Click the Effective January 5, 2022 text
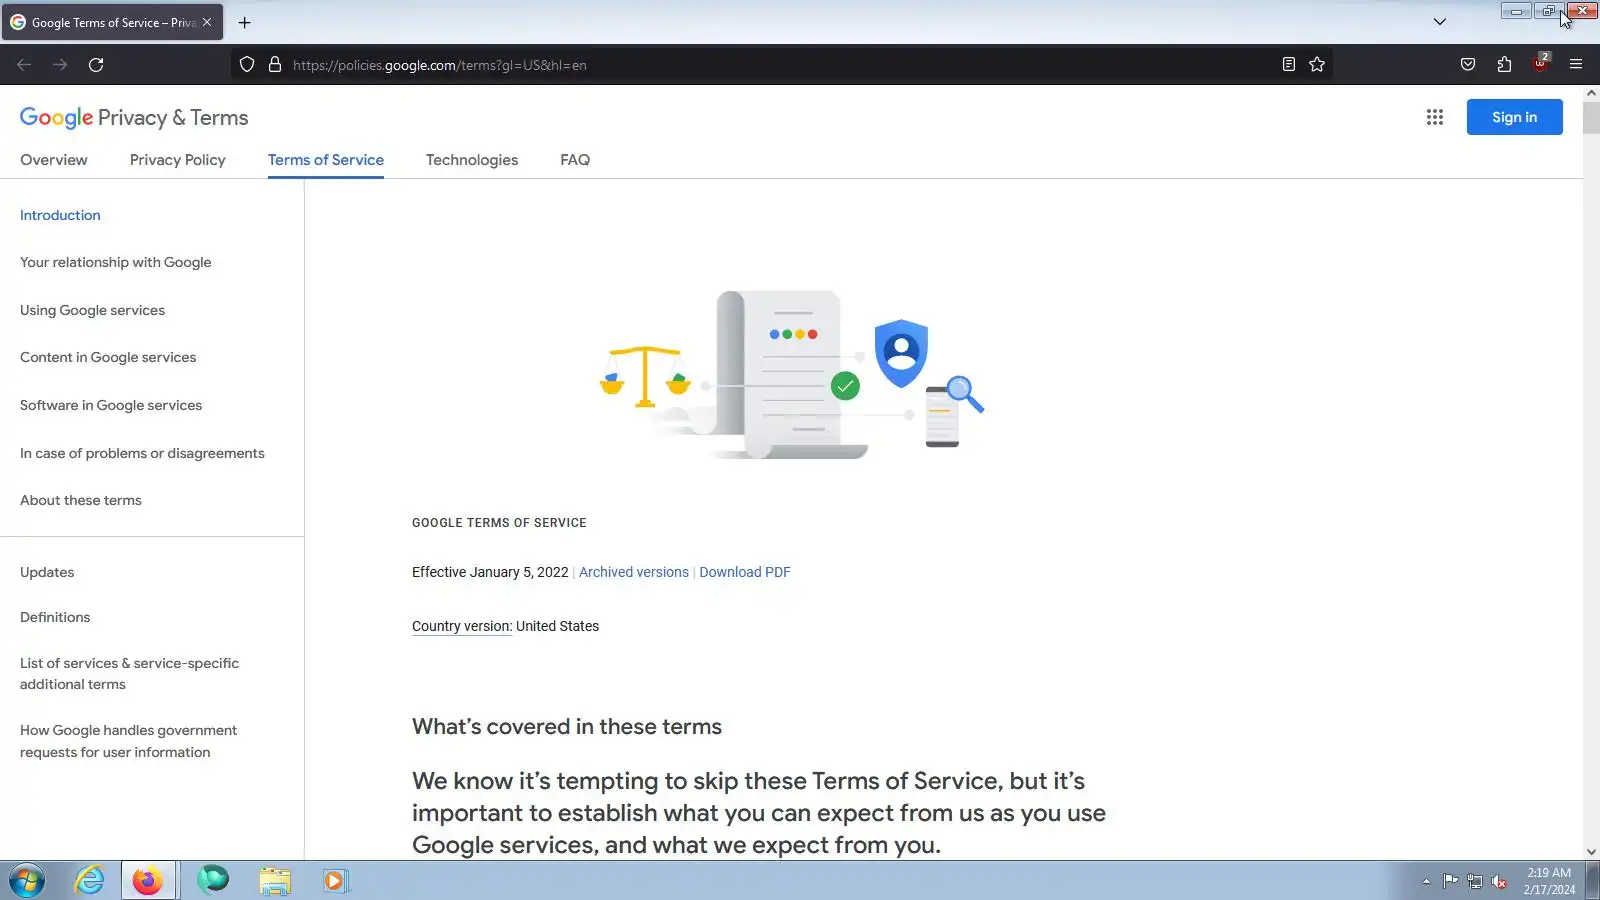 (490, 572)
